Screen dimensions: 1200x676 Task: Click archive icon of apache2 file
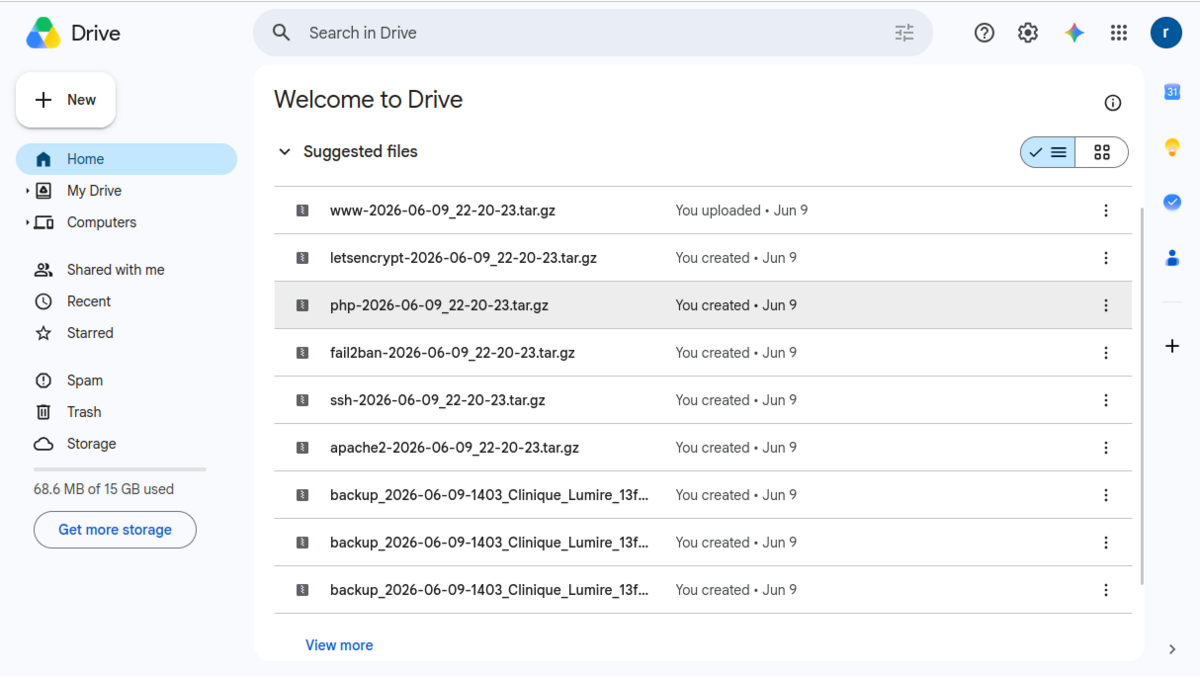click(302, 448)
